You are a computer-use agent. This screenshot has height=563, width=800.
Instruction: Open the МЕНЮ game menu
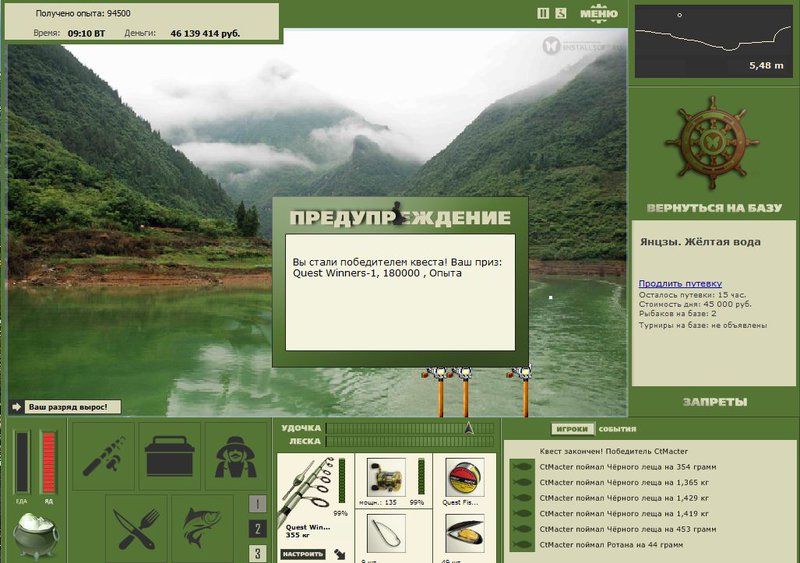click(x=598, y=14)
